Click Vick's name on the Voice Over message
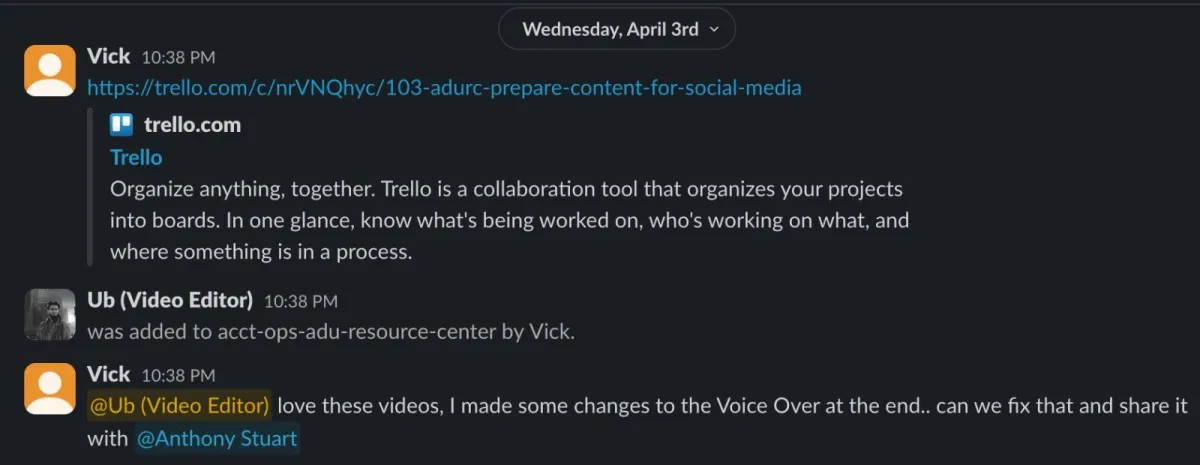1200x465 pixels. pyautogui.click(x=109, y=375)
